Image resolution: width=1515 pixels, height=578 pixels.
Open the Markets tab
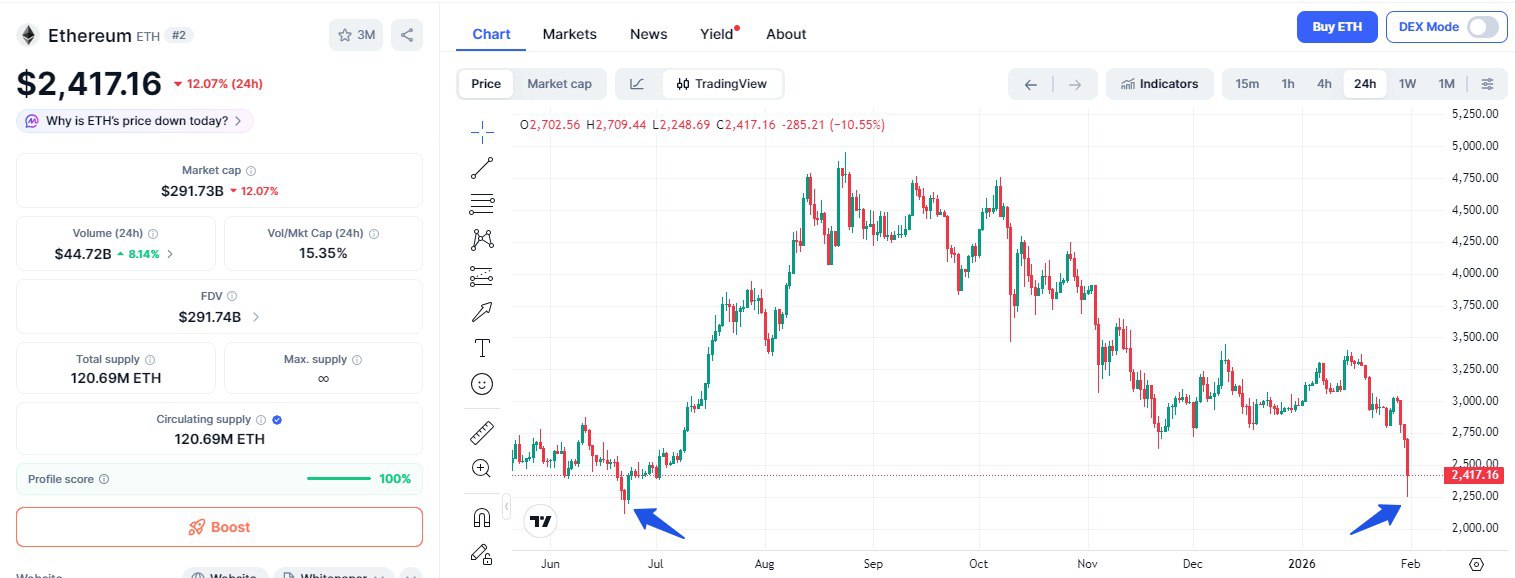pos(569,34)
